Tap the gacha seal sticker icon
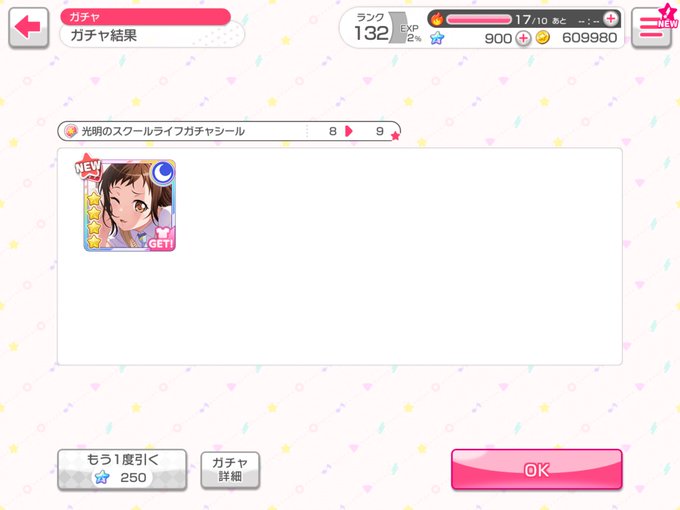This screenshot has width=680, height=510. coord(71,131)
